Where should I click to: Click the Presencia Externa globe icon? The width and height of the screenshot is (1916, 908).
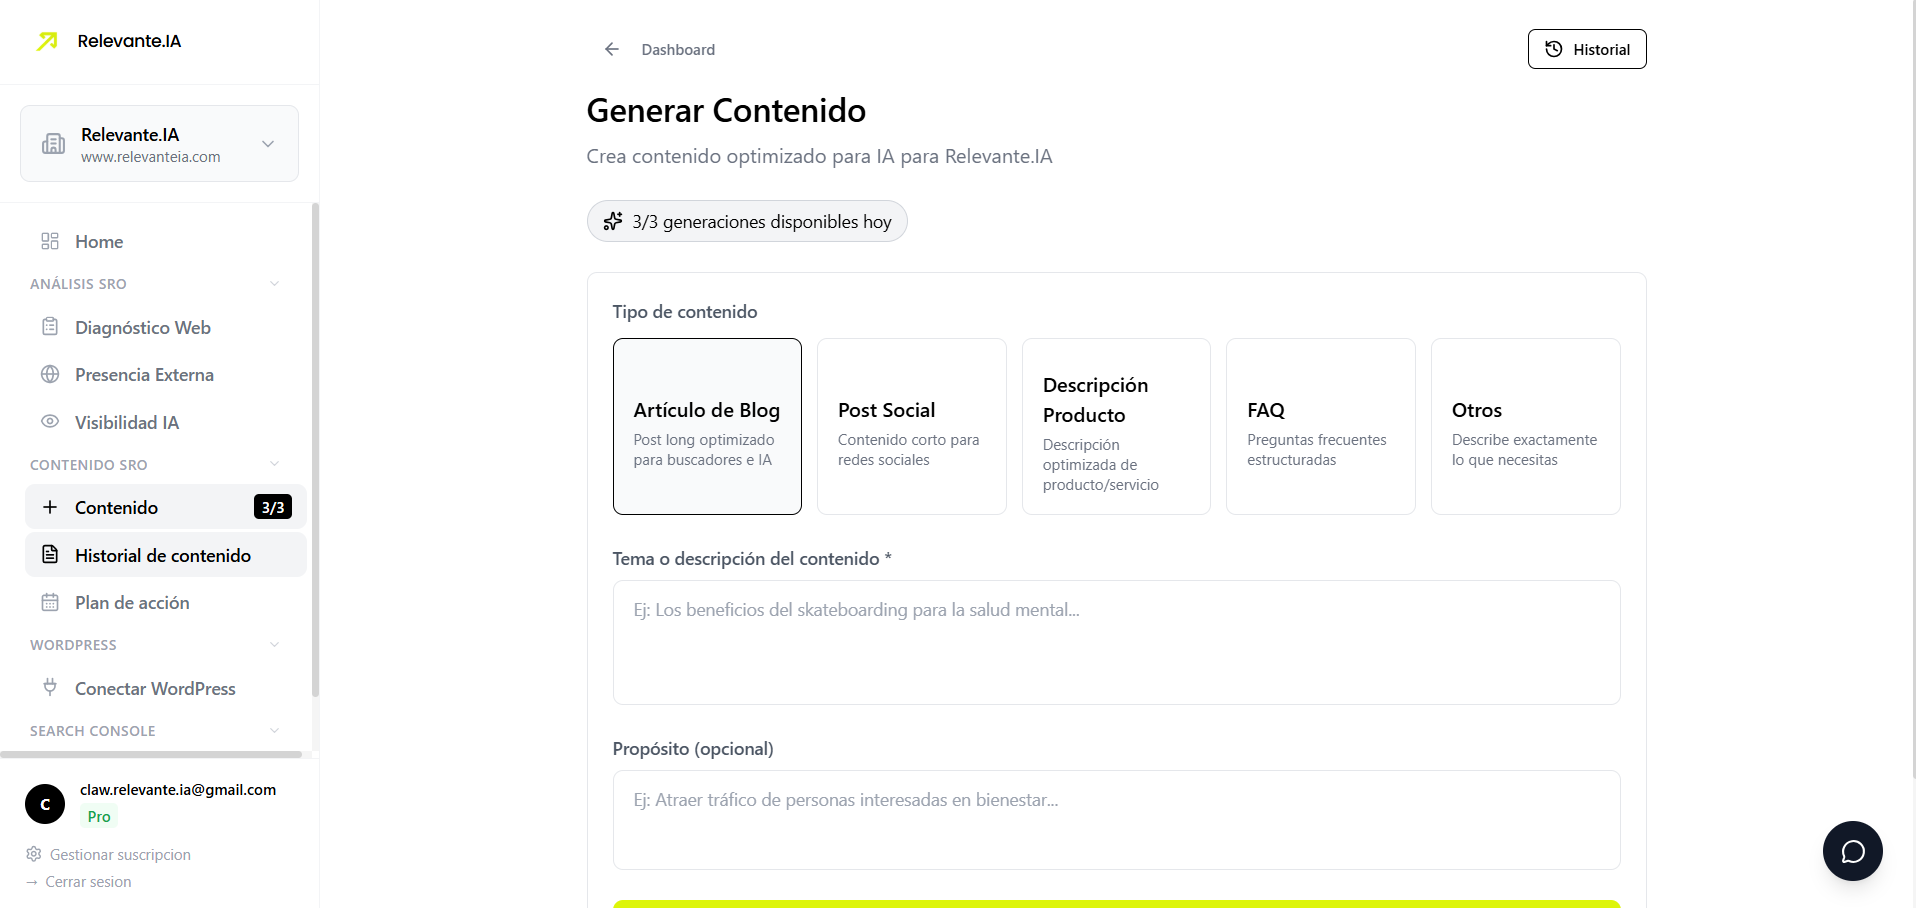50,374
